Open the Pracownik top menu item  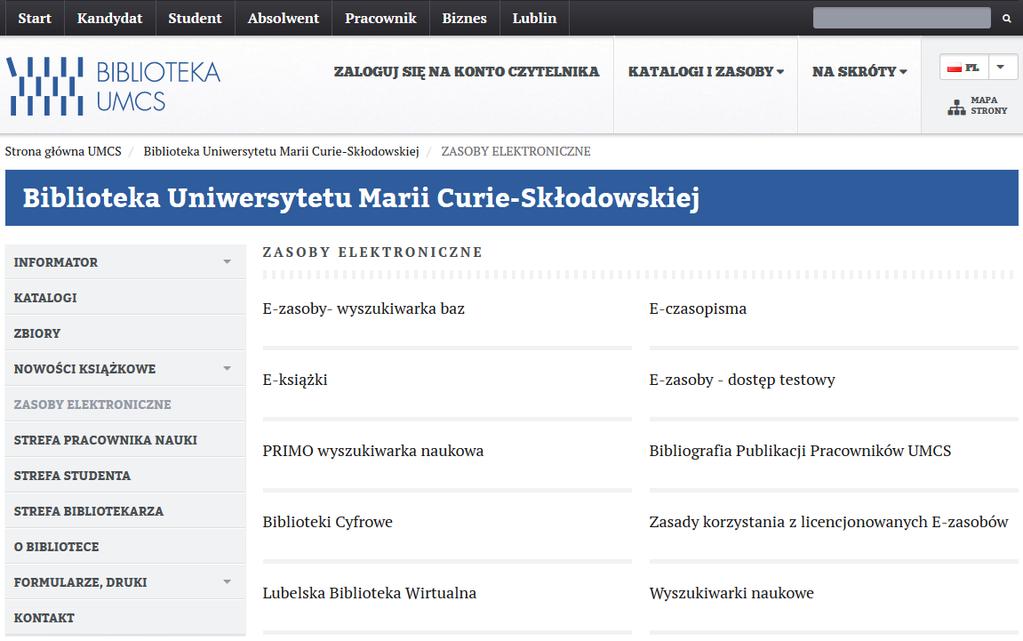tap(380, 18)
